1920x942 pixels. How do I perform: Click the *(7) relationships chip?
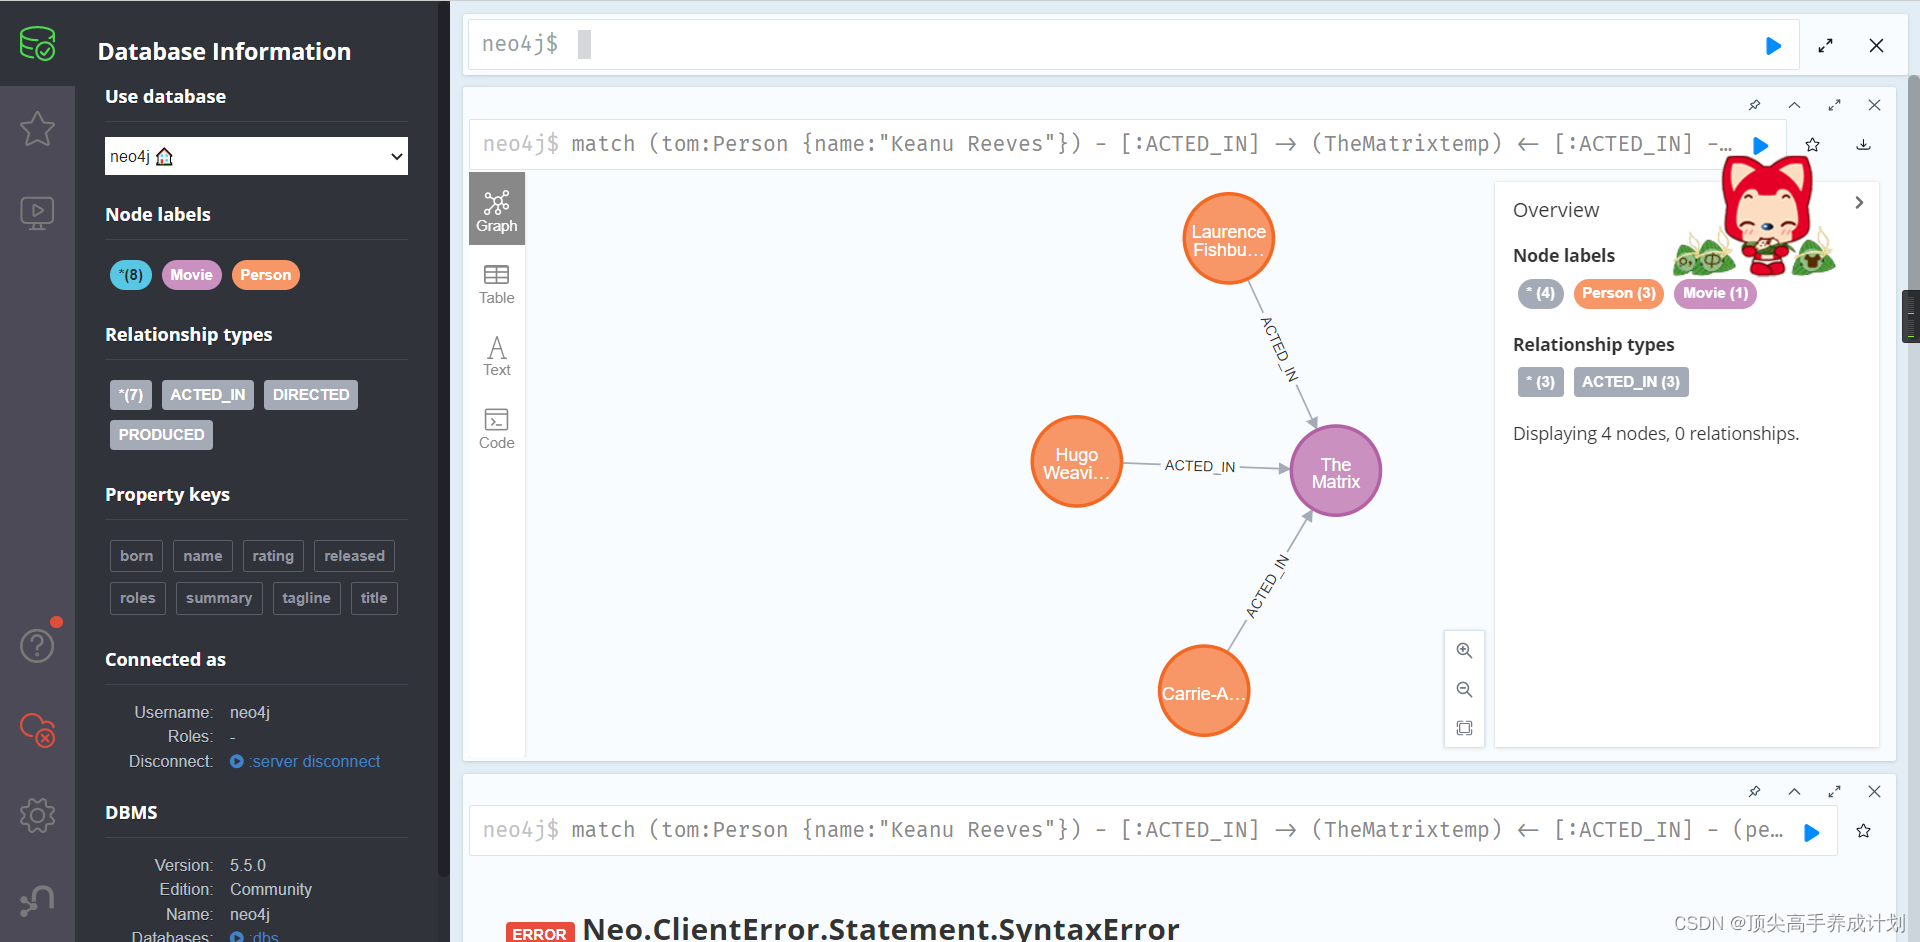pyautogui.click(x=131, y=395)
